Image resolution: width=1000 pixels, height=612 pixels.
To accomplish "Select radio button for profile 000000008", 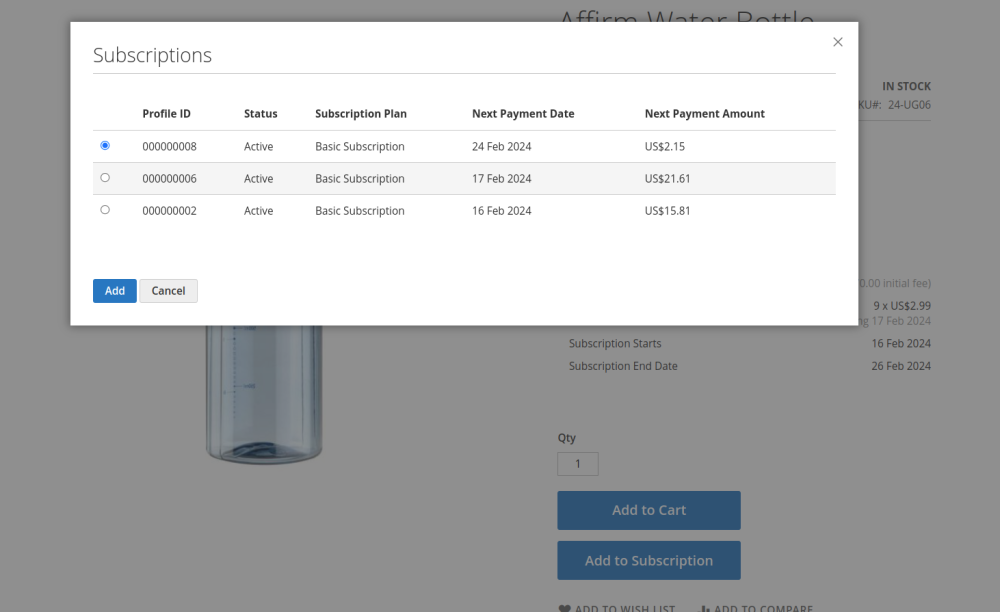I will (105, 145).
